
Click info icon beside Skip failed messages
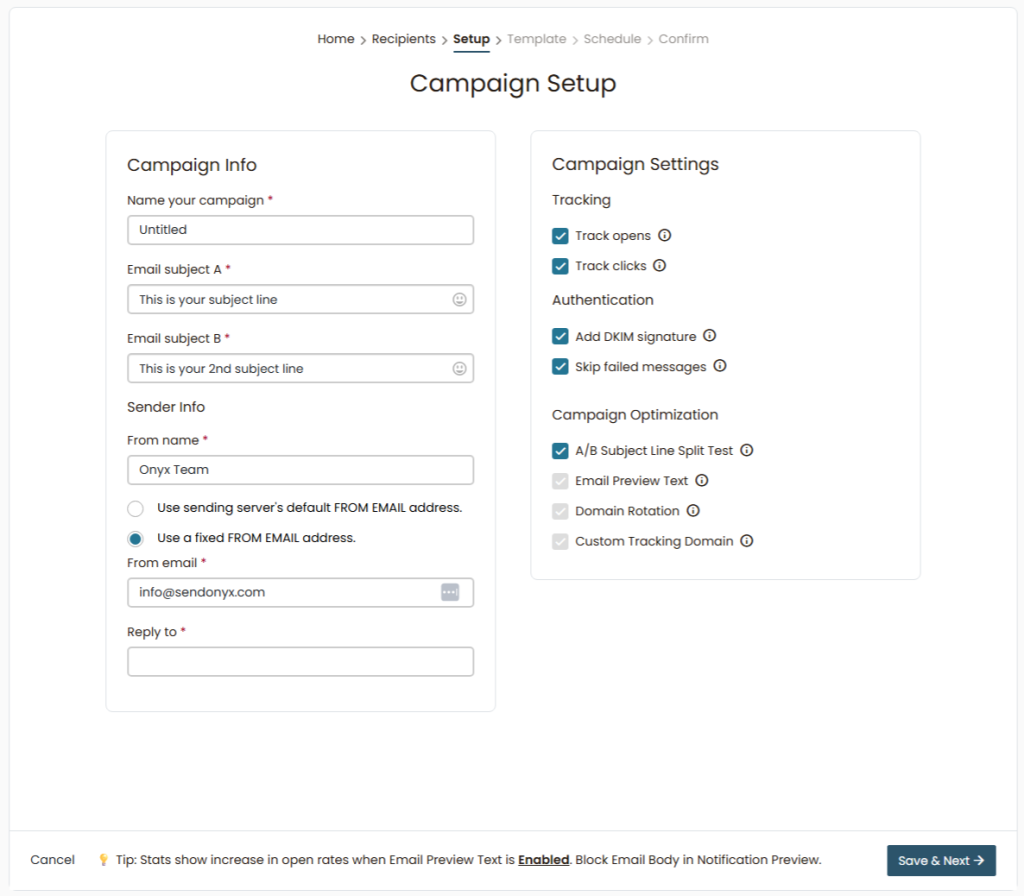click(x=720, y=366)
